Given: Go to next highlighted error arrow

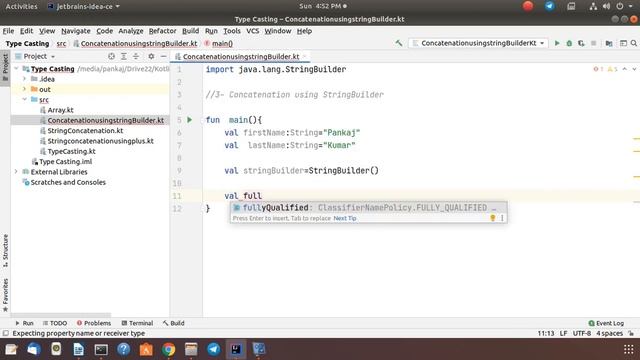Looking at the screenshot, I should [x=634, y=69].
